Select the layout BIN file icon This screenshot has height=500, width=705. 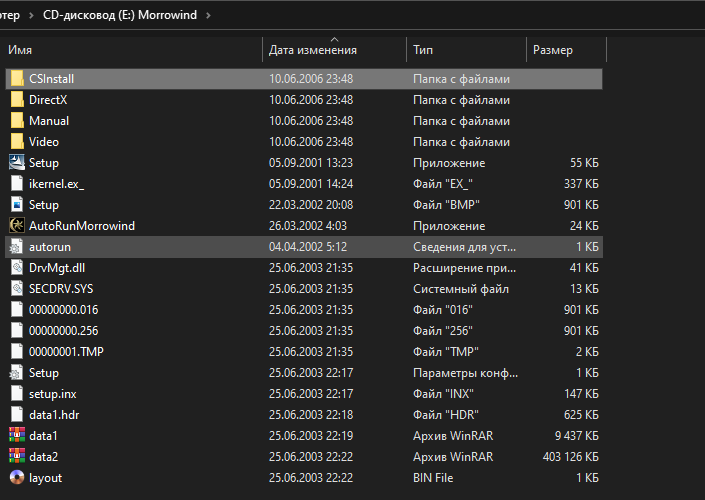17,478
